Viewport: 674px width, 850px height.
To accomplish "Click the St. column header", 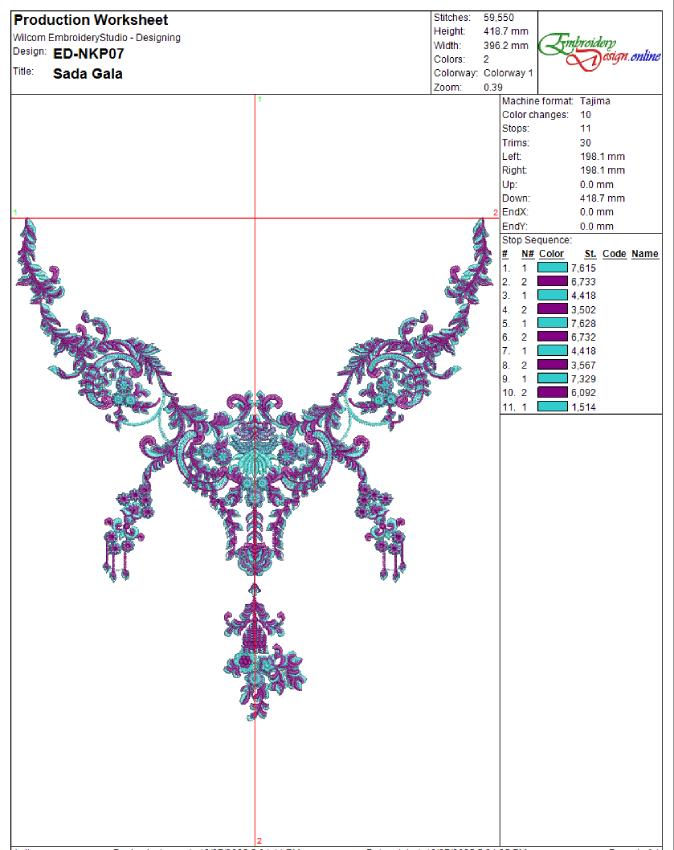I will tap(589, 255).
